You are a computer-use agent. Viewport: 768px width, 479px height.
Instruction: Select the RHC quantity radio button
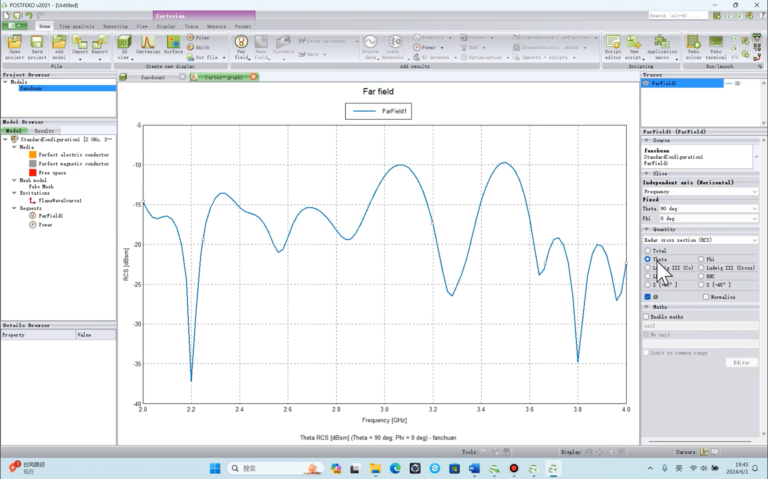point(701,276)
